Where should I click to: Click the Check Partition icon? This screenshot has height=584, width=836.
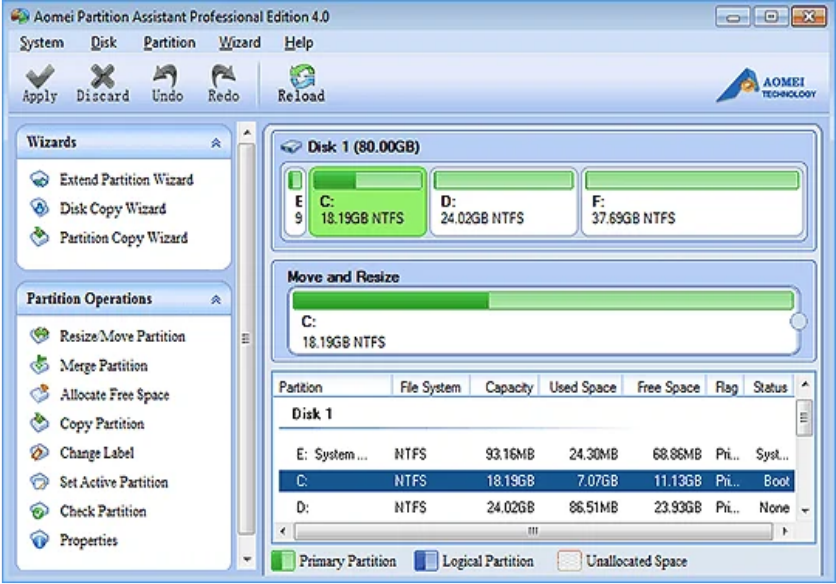click(x=39, y=511)
